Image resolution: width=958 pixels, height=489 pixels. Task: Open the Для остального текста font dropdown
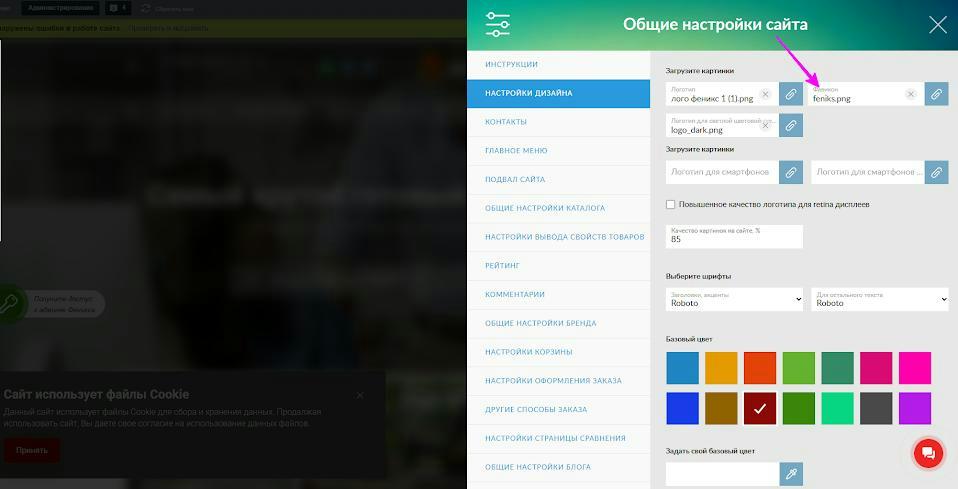(x=879, y=298)
